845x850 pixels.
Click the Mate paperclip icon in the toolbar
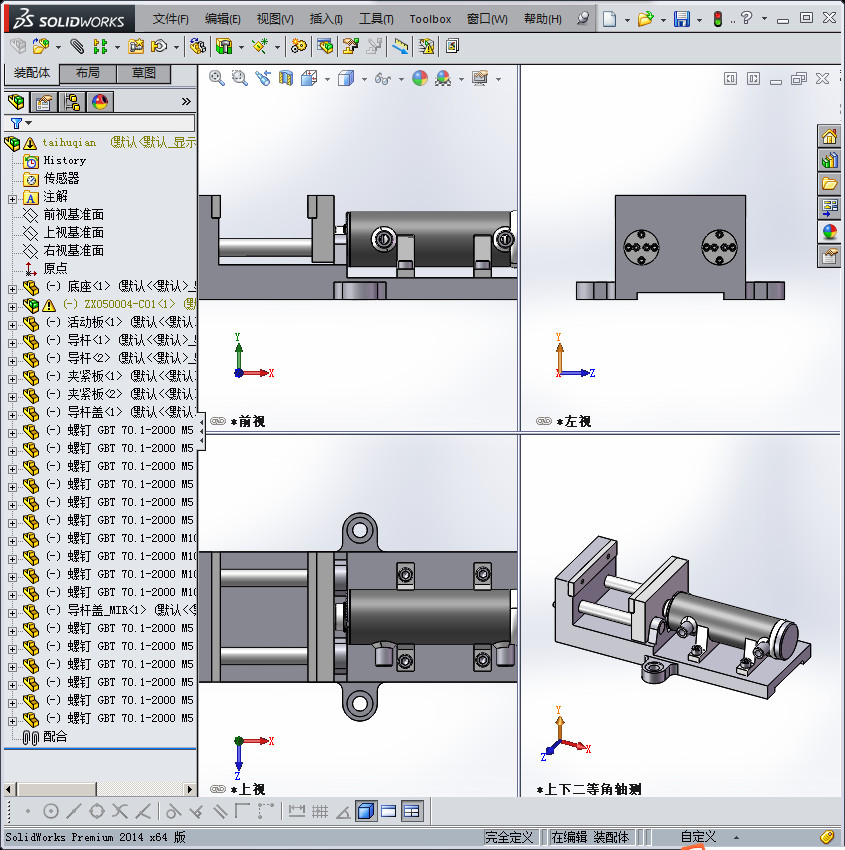click(78, 47)
